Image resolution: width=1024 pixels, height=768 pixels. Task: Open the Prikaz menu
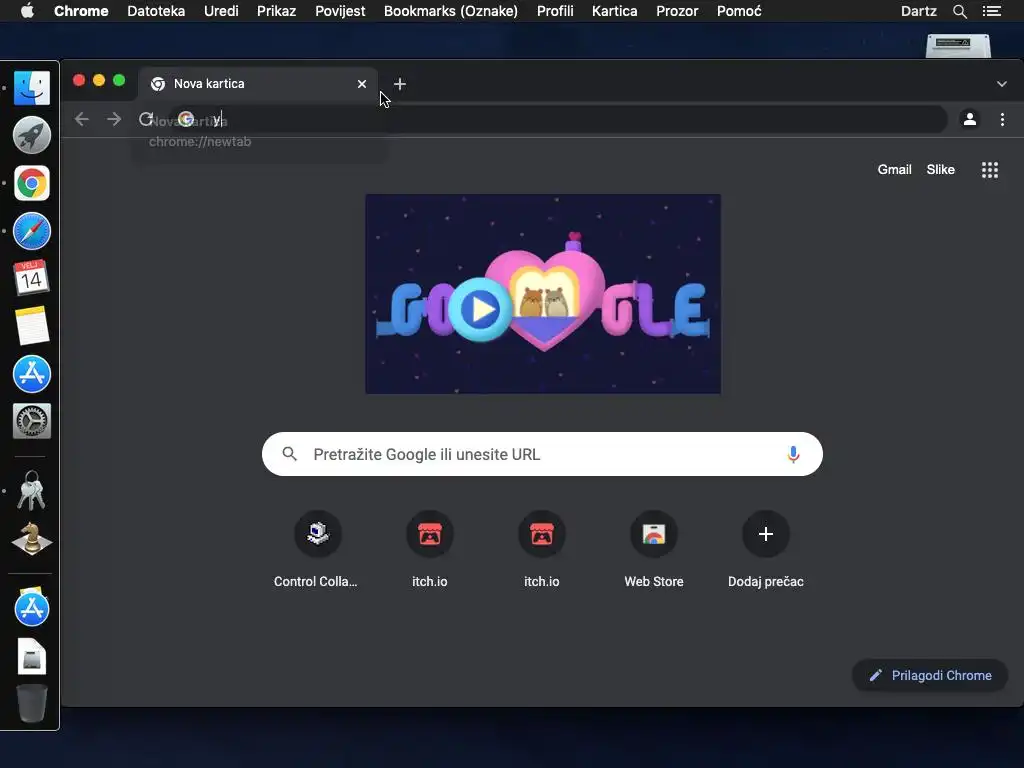tap(276, 11)
